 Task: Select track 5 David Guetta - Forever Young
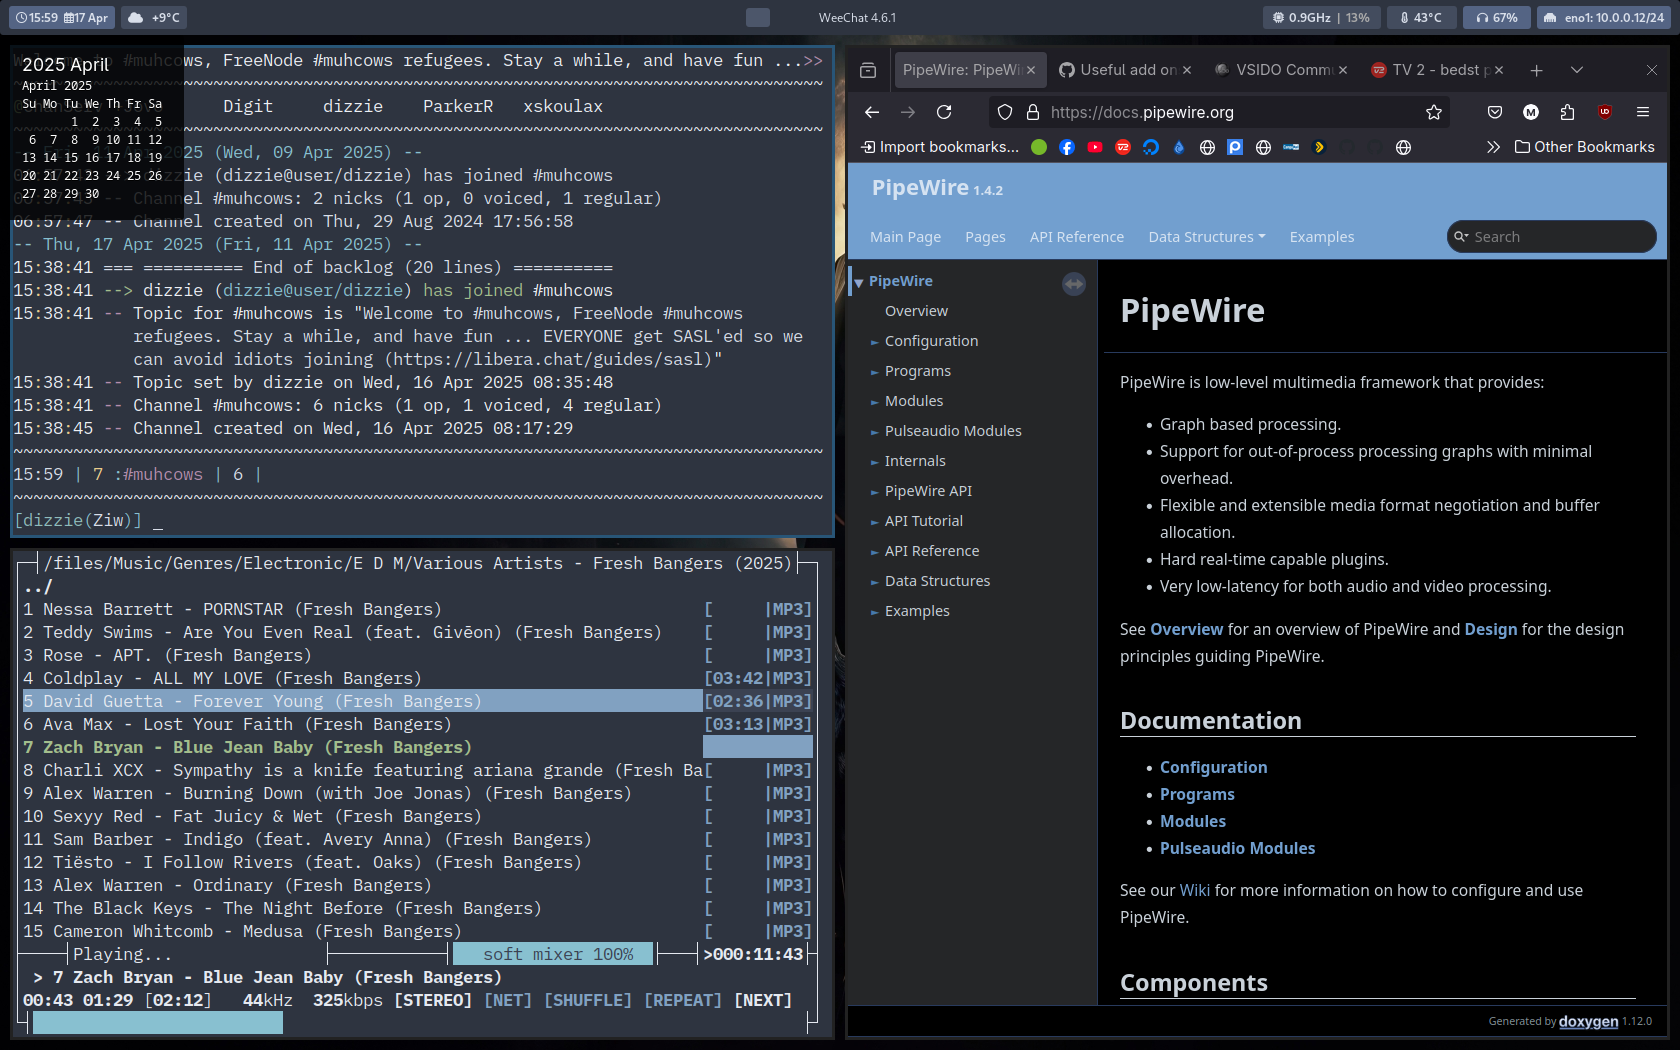pos(418,701)
